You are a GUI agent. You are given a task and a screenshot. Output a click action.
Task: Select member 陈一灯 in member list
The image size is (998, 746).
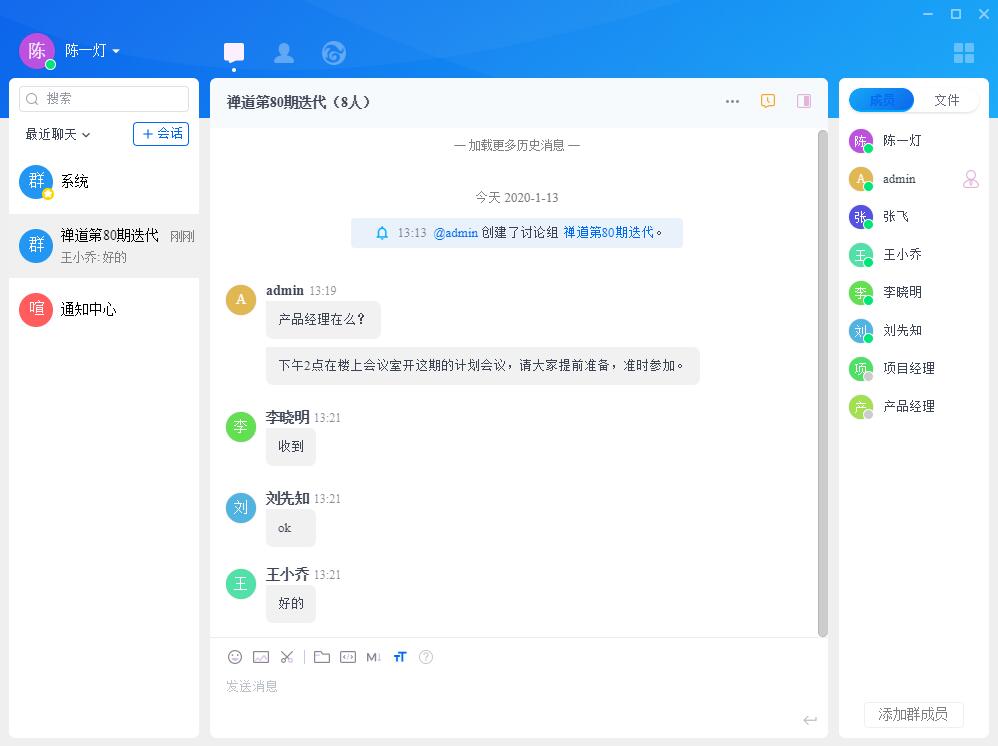pyautogui.click(x=913, y=141)
